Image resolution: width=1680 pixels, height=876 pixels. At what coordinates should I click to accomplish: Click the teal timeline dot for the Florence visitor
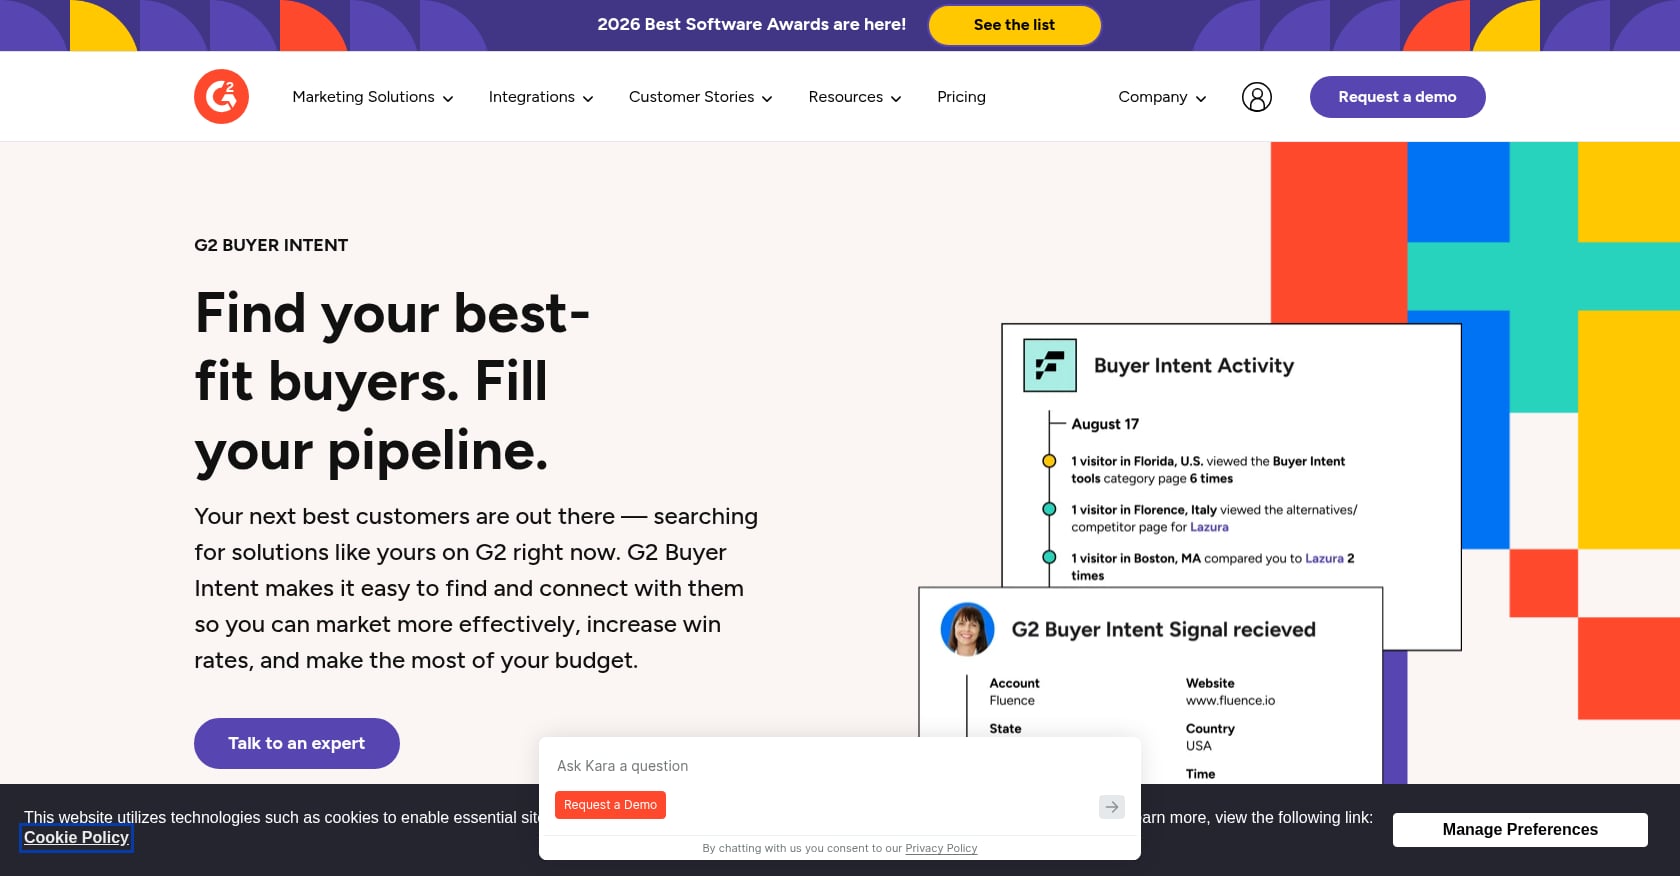click(1049, 509)
